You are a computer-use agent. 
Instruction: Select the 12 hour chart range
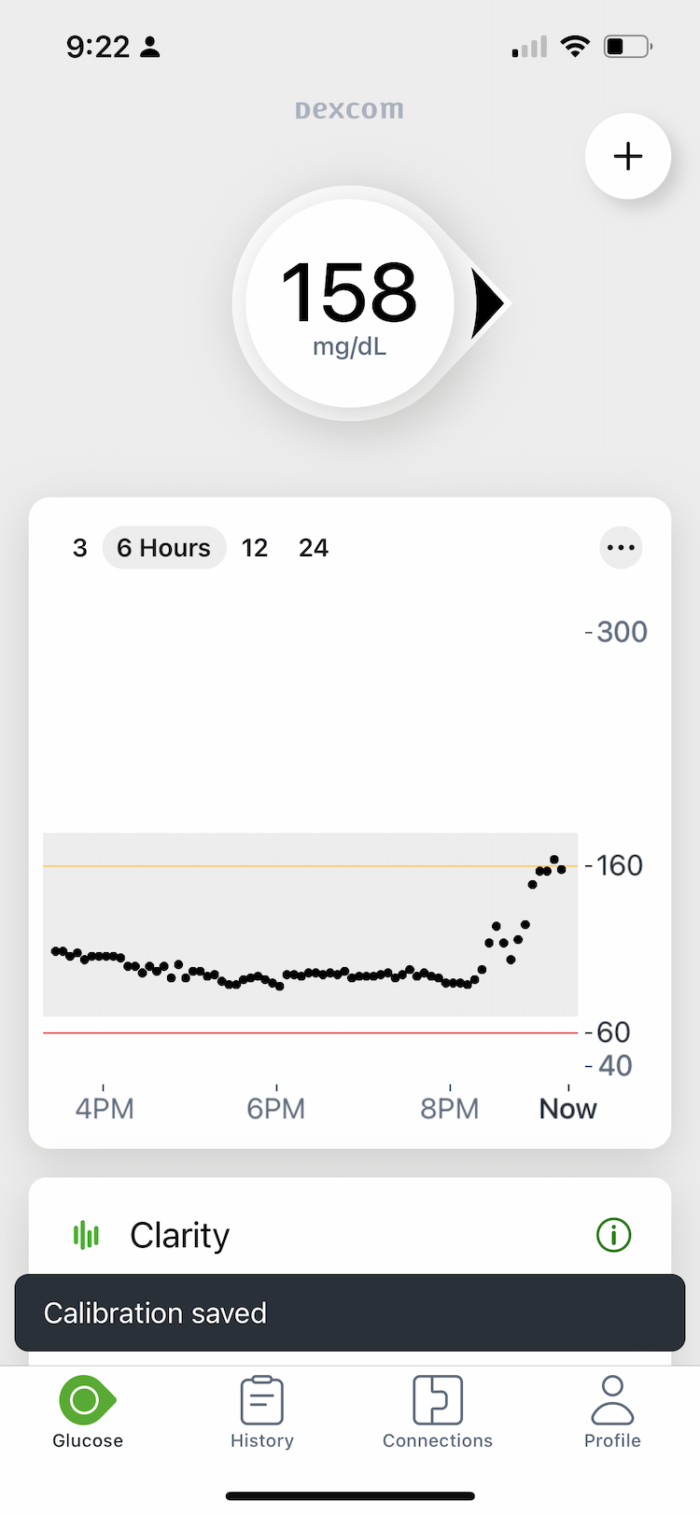[255, 548]
